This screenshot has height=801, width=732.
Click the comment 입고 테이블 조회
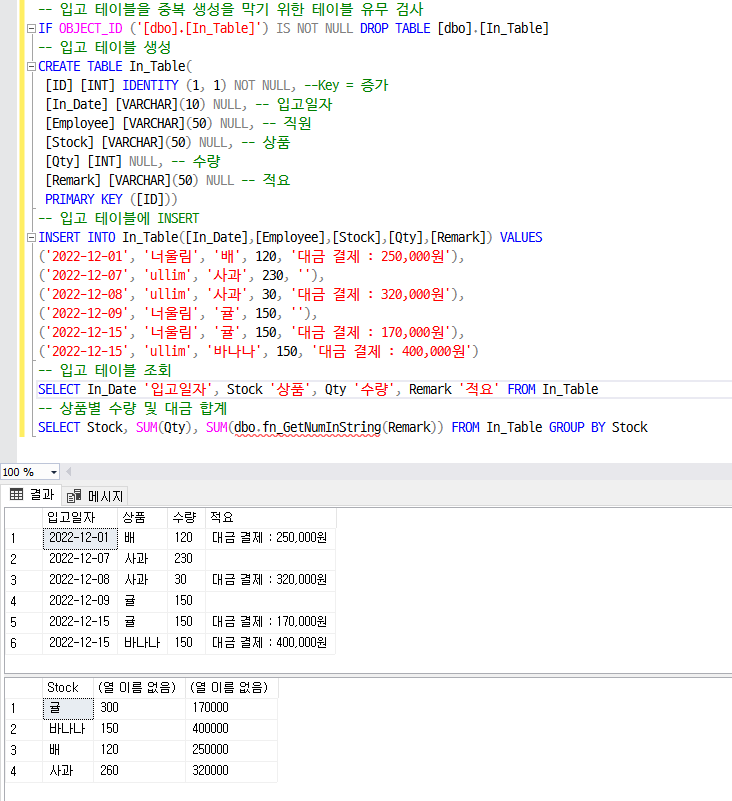105,370
